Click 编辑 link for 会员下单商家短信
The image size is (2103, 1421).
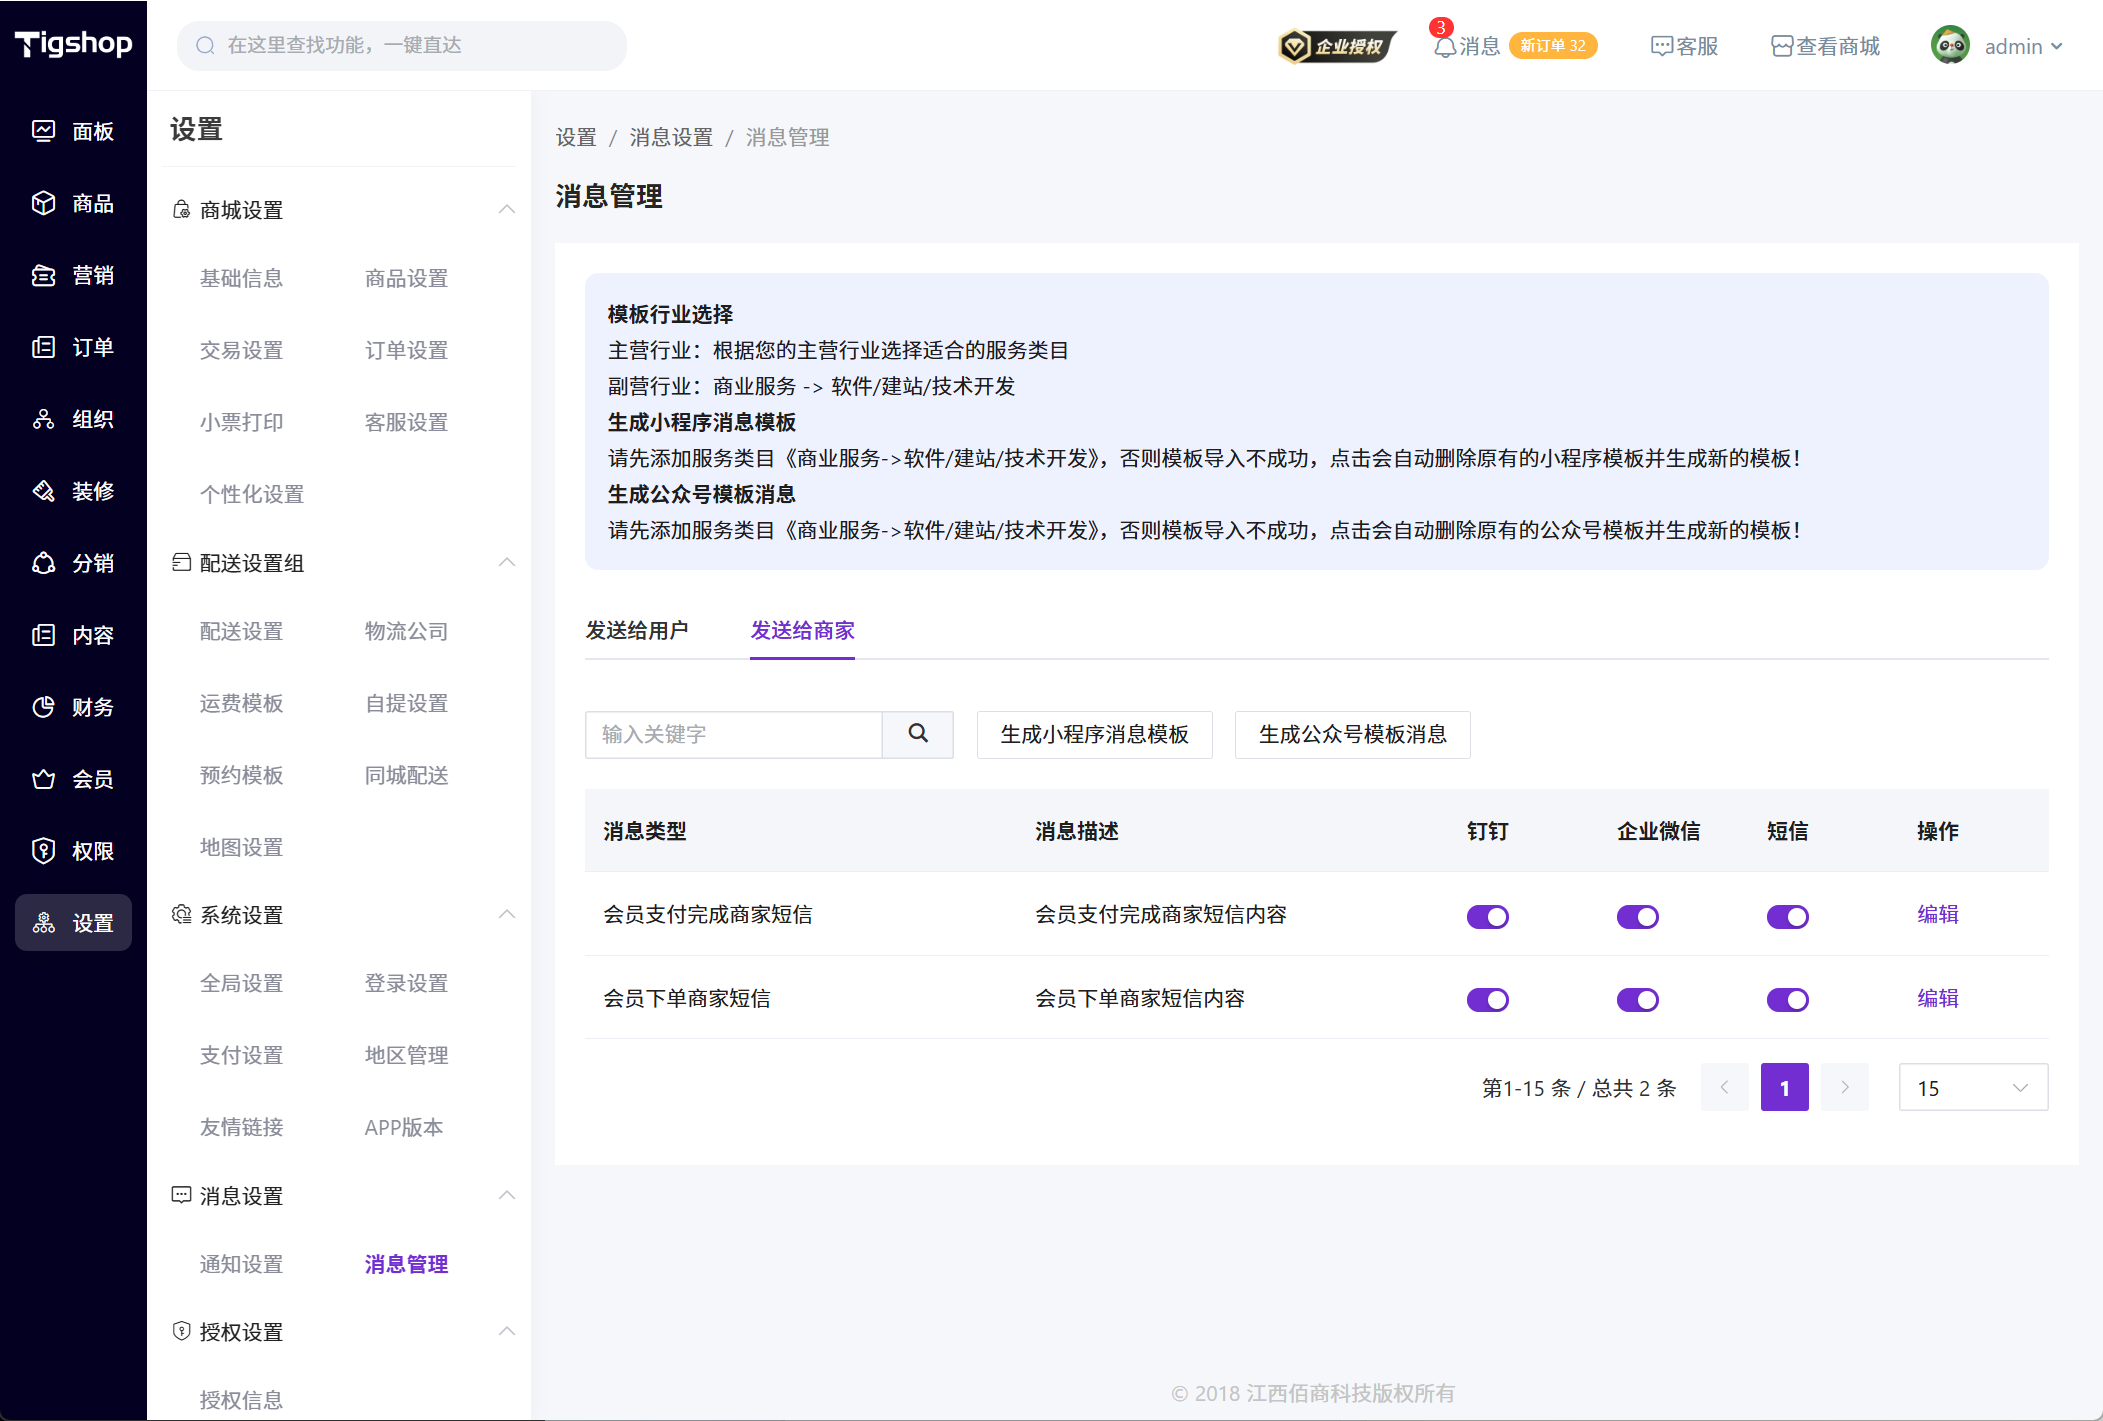pos(1937,998)
